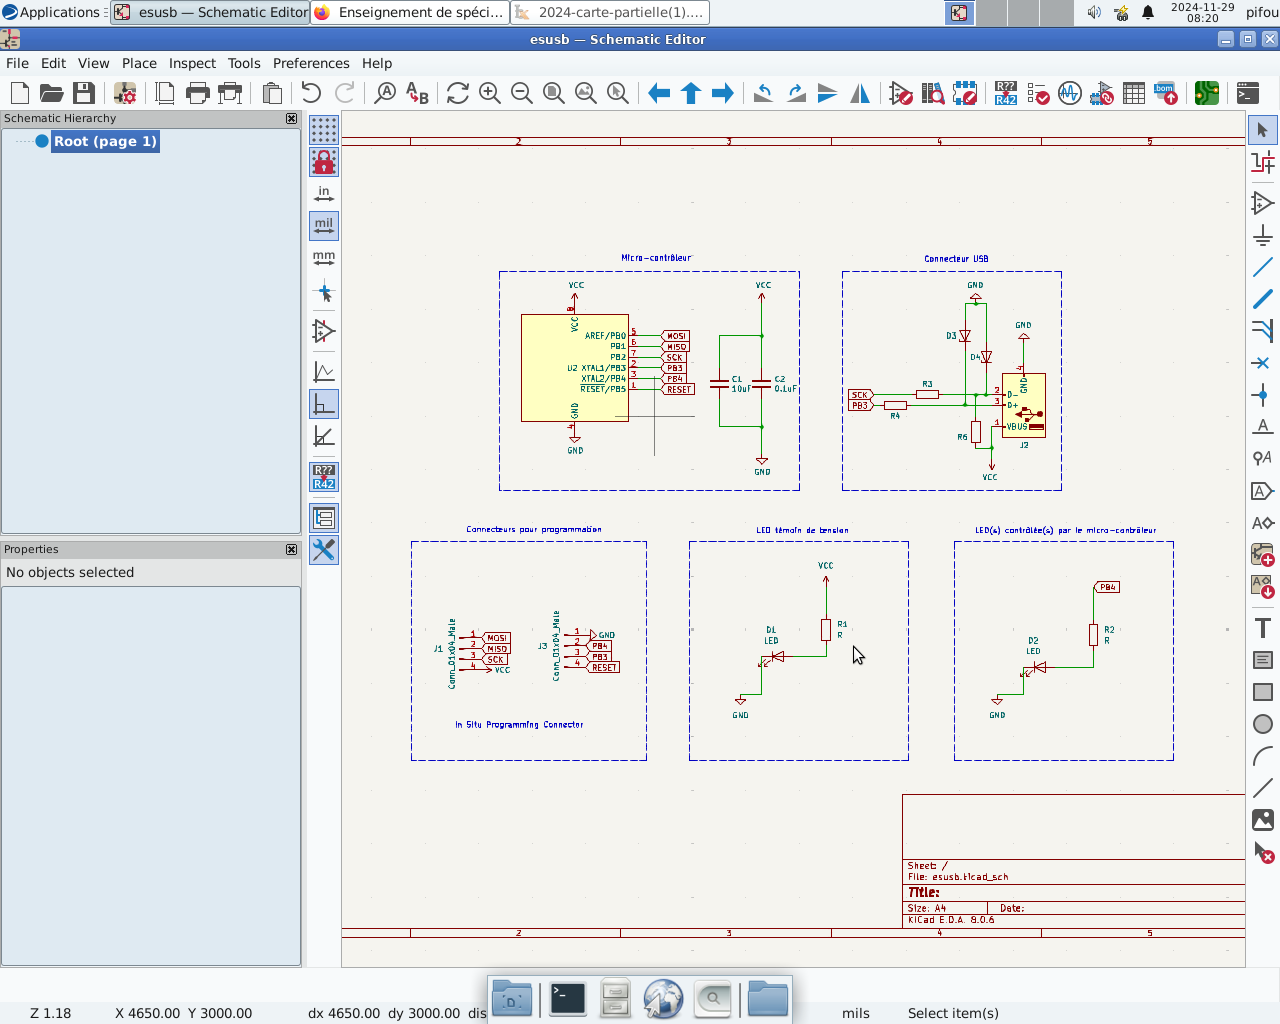
Task: Close the Properties panel
Action: 291,549
